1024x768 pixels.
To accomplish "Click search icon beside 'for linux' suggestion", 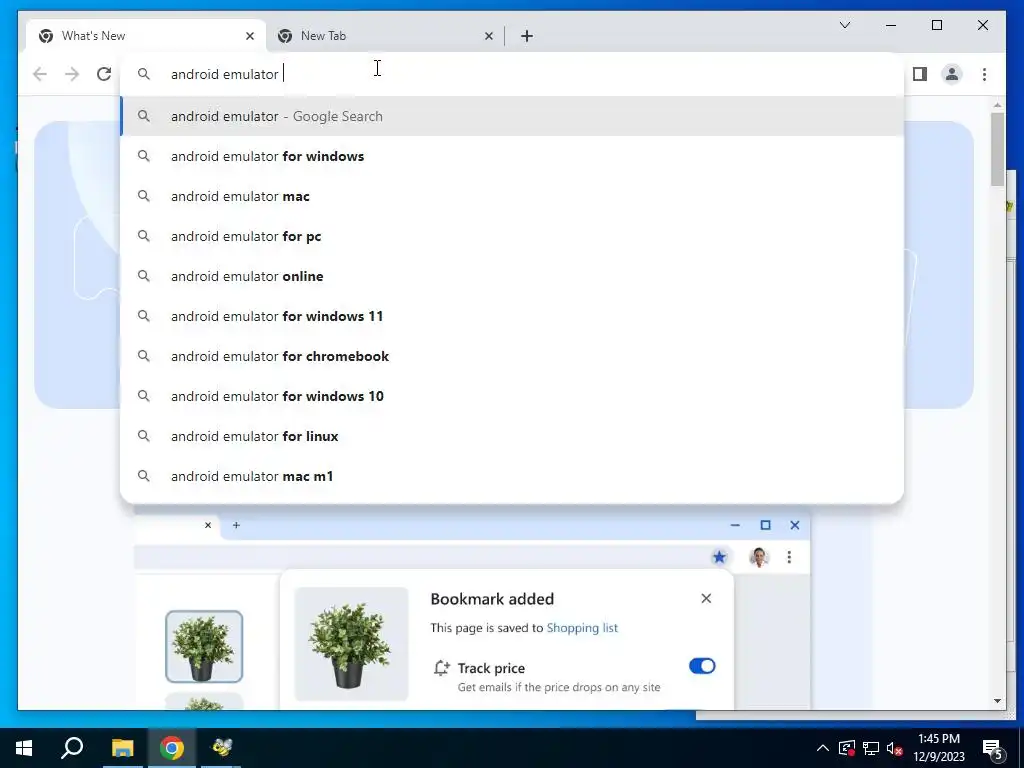I will (144, 436).
